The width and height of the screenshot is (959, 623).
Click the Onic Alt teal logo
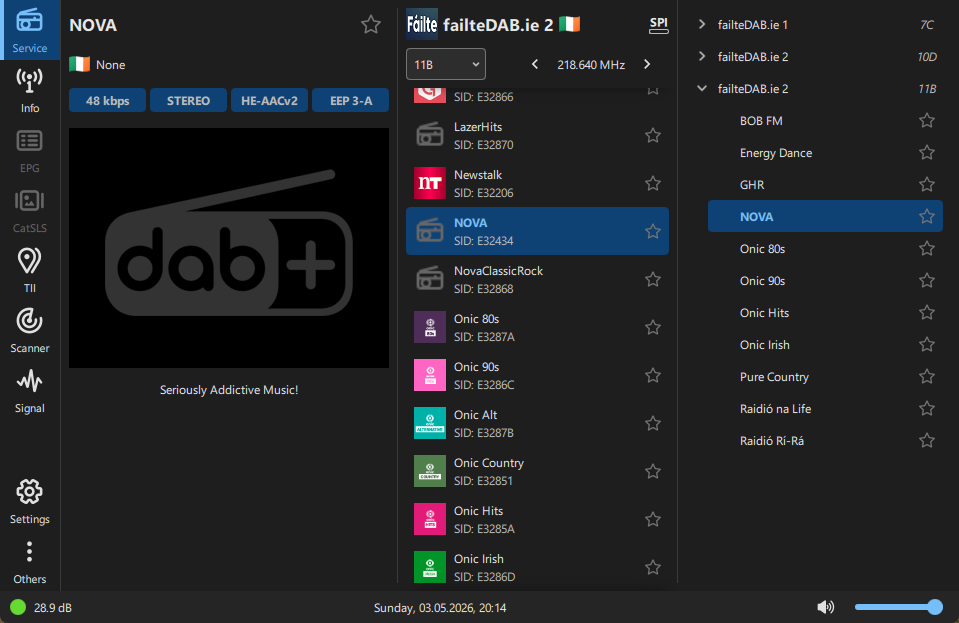pyautogui.click(x=429, y=423)
